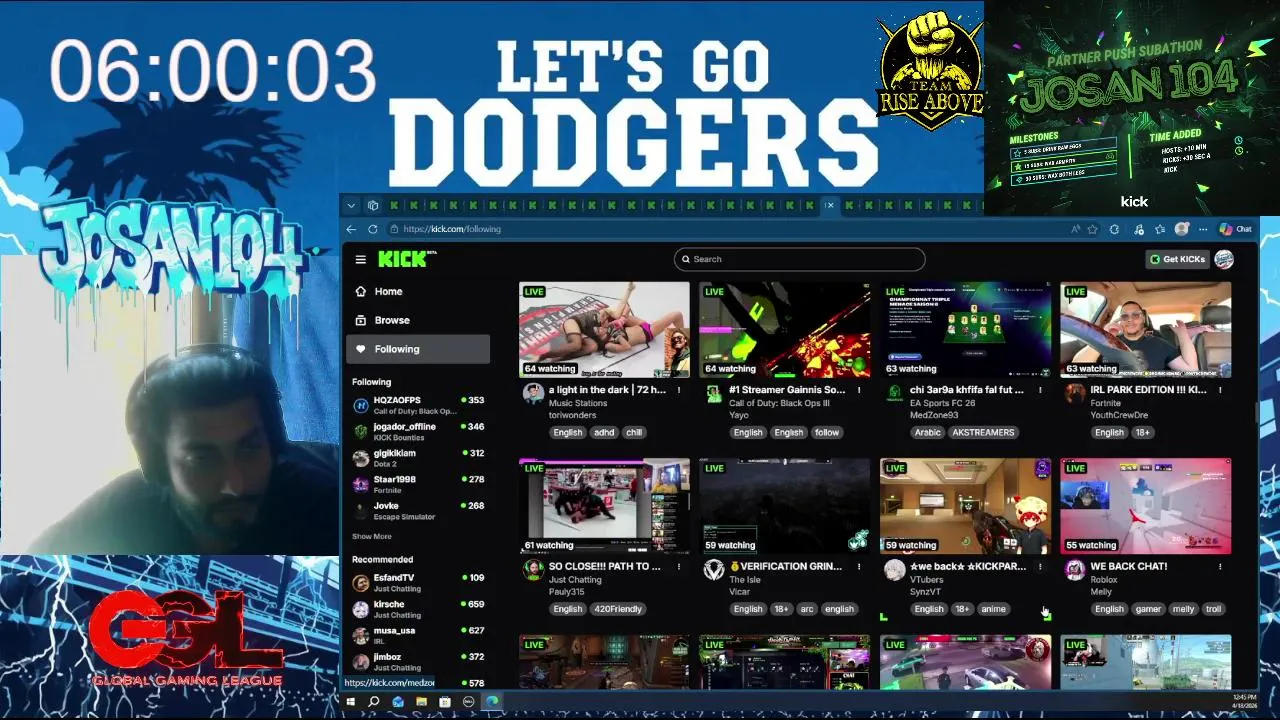Open options menu for 'IRL PARK EDITION'
The height and width of the screenshot is (720, 1280).
click(x=1220, y=390)
